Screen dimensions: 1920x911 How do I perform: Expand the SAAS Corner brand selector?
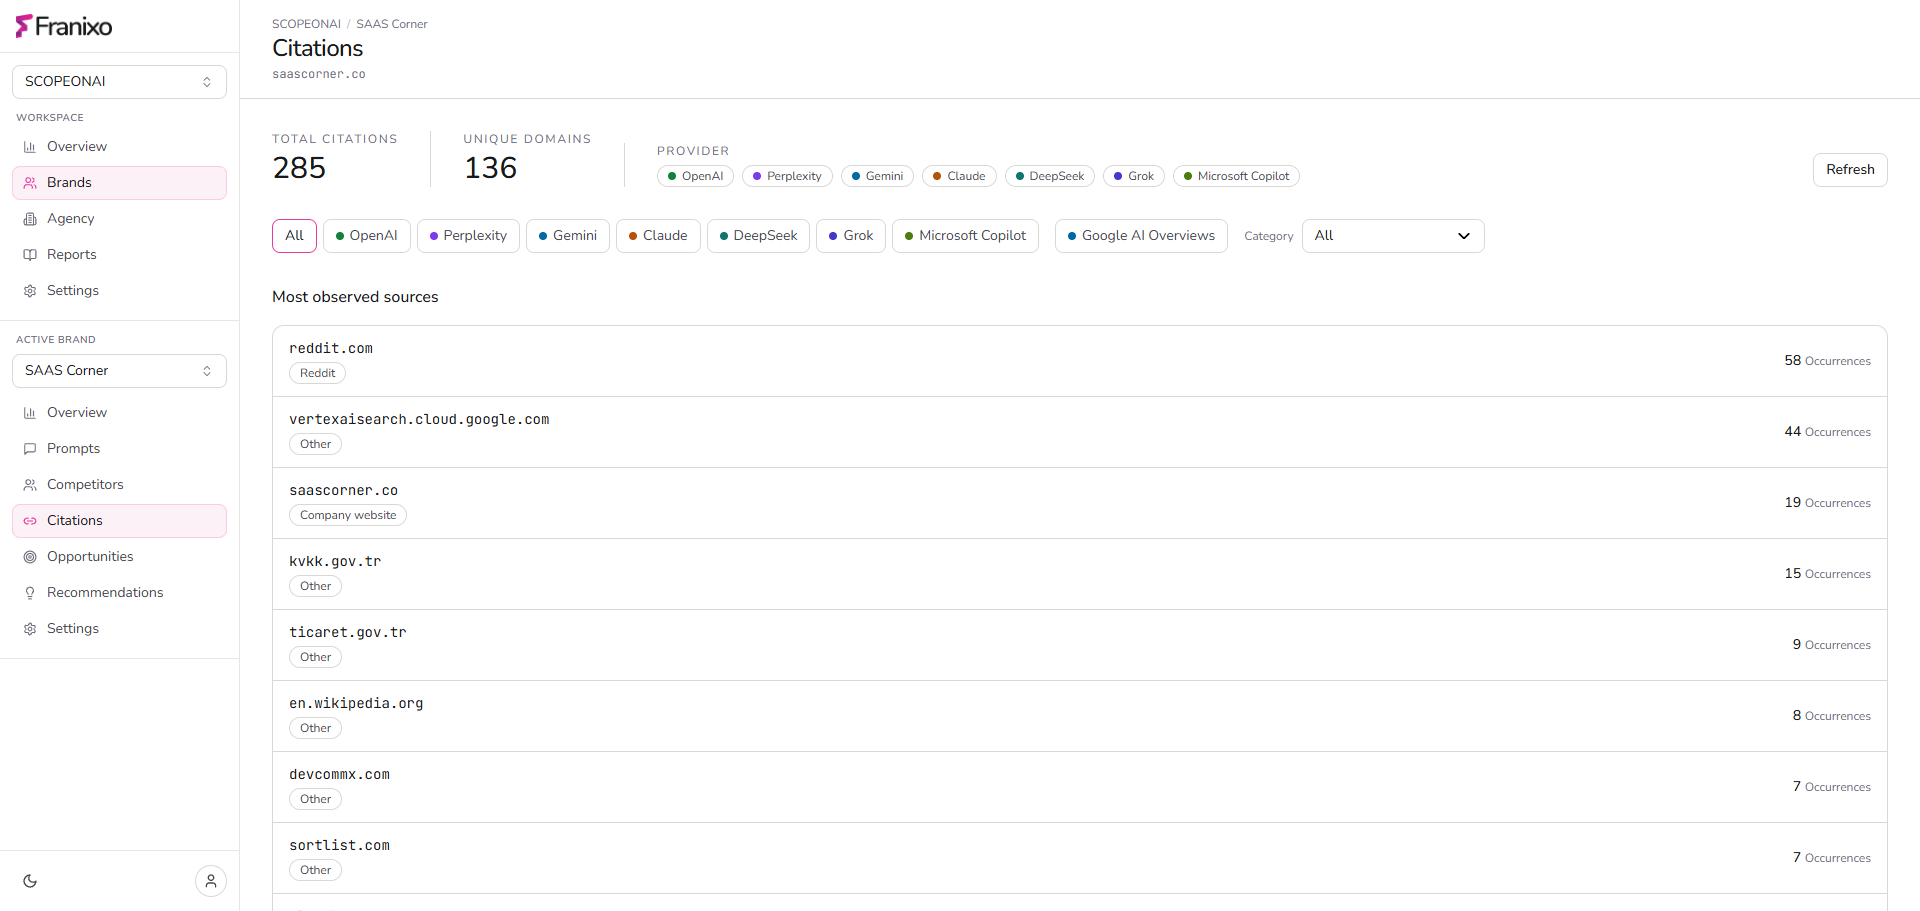119,371
